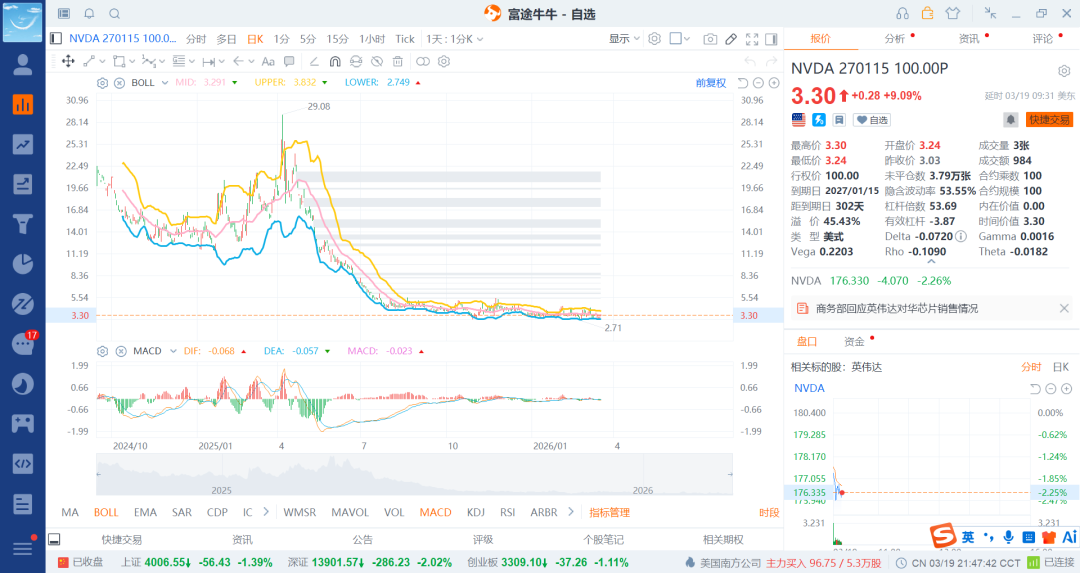Open the messages icon with badge 17
Viewport: 1080px width, 573px height.
tap(23, 344)
